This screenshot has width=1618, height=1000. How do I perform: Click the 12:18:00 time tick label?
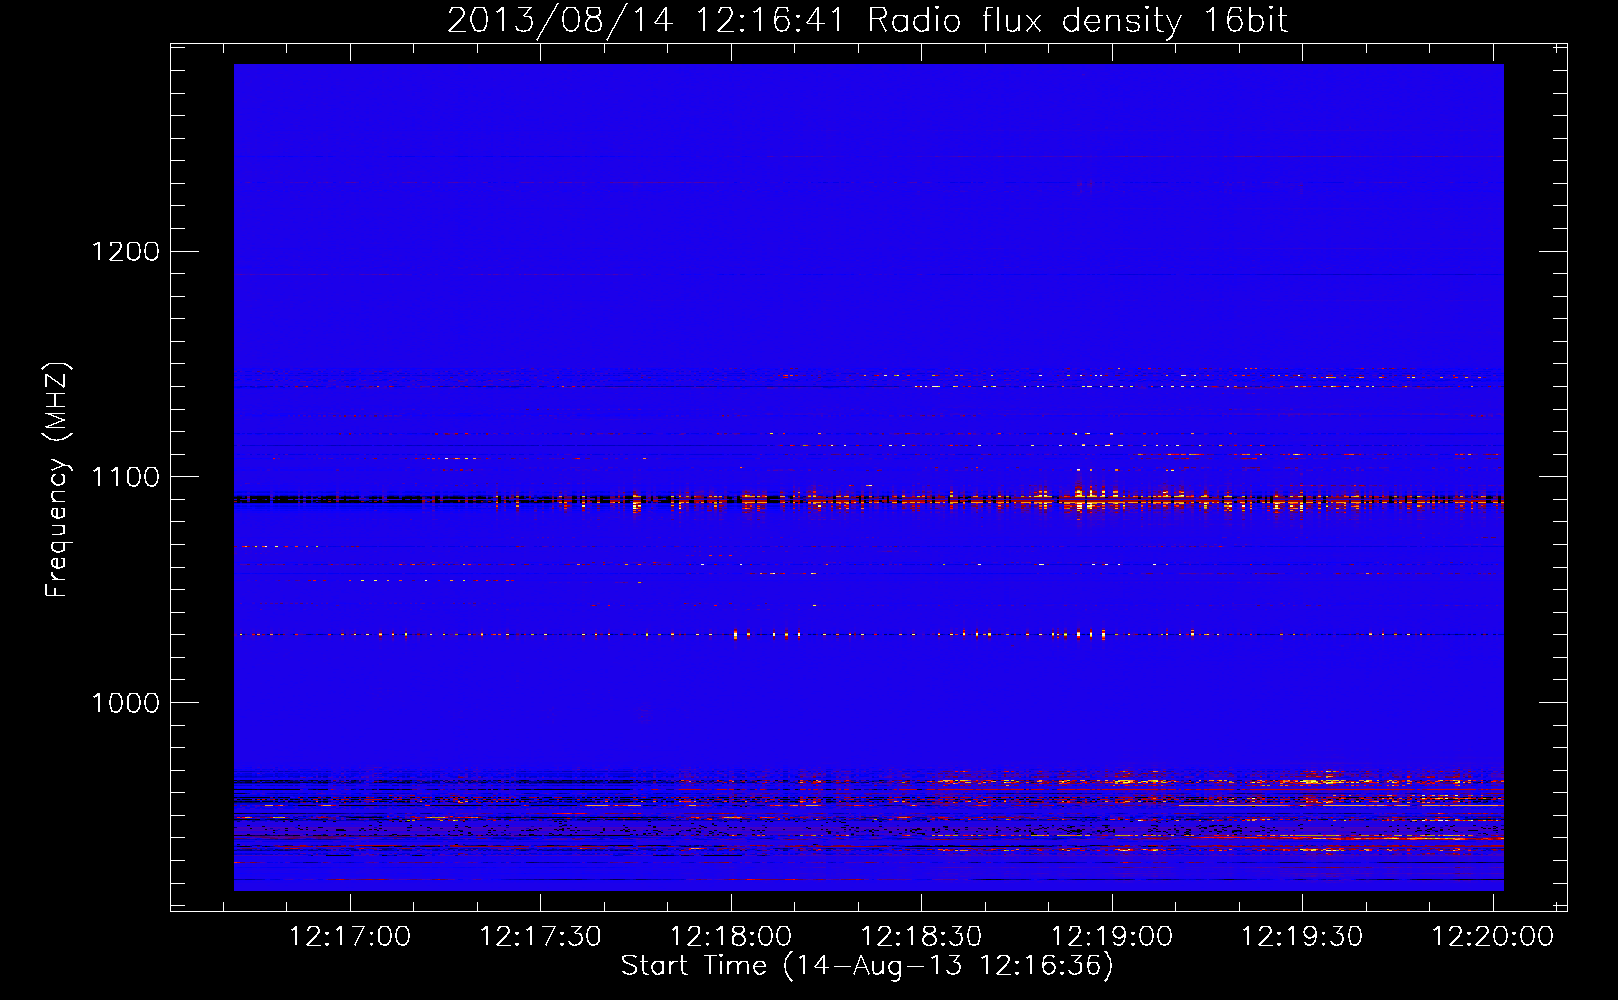click(731, 937)
